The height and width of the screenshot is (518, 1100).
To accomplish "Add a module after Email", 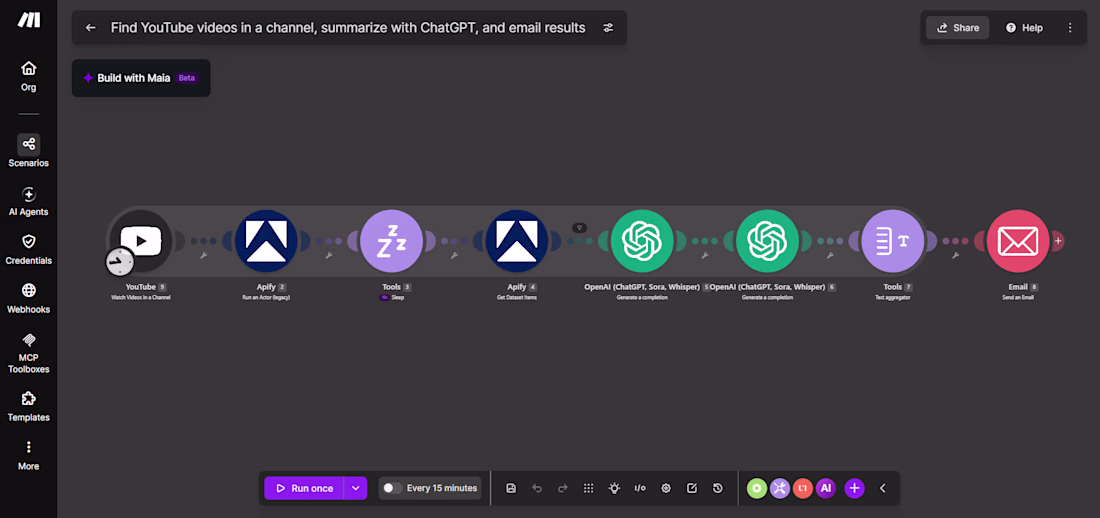I will (1058, 241).
